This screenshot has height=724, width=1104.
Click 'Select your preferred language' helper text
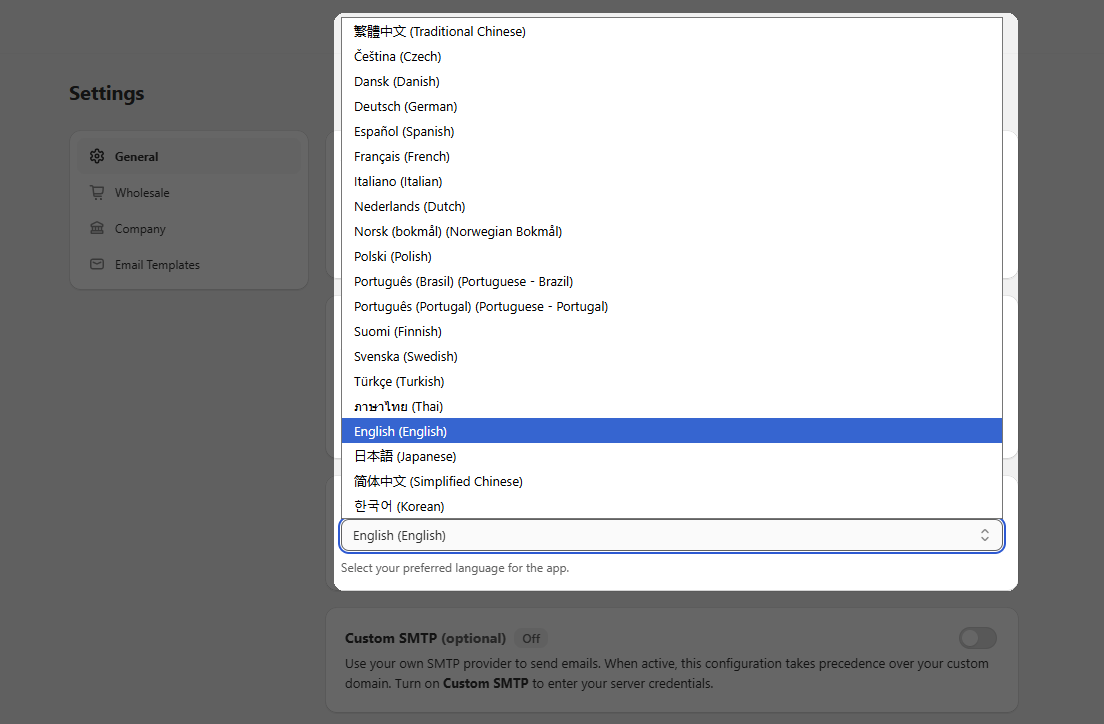click(x=455, y=568)
